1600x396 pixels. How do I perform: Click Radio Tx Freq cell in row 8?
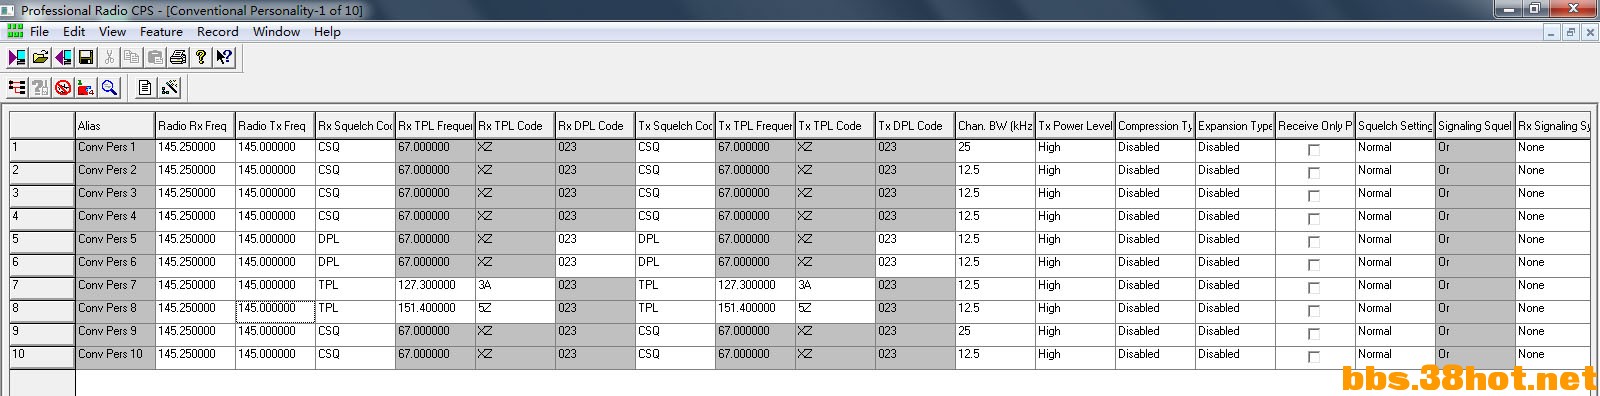point(275,312)
